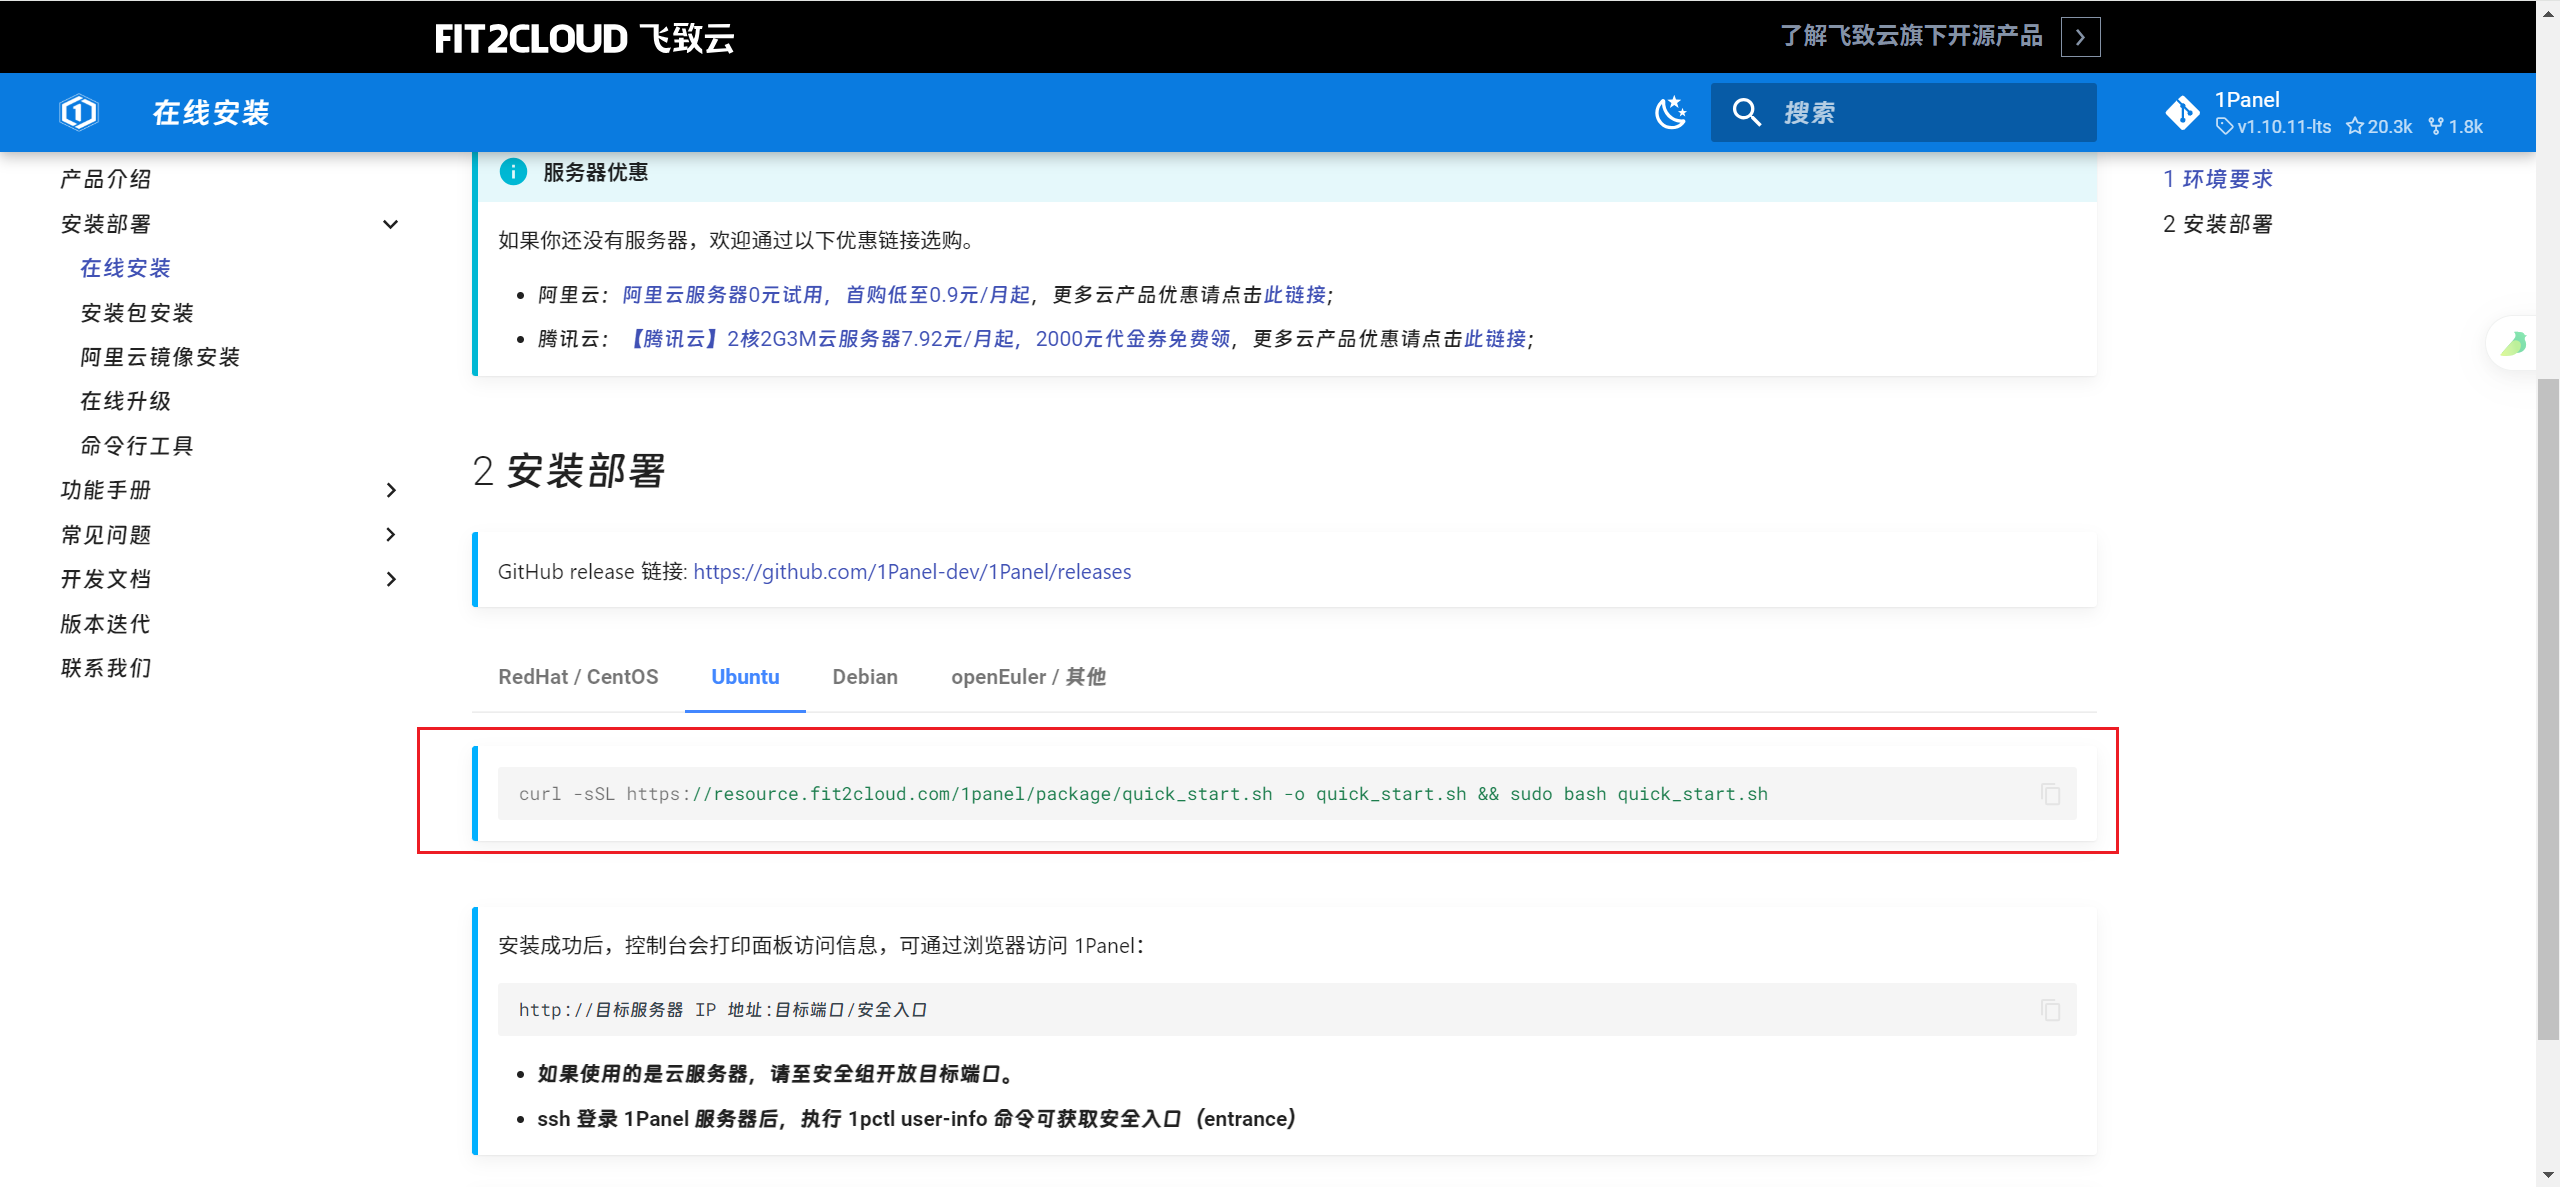Open 安装包安装 page in sidebar
This screenshot has width=2560, height=1187.
[137, 313]
